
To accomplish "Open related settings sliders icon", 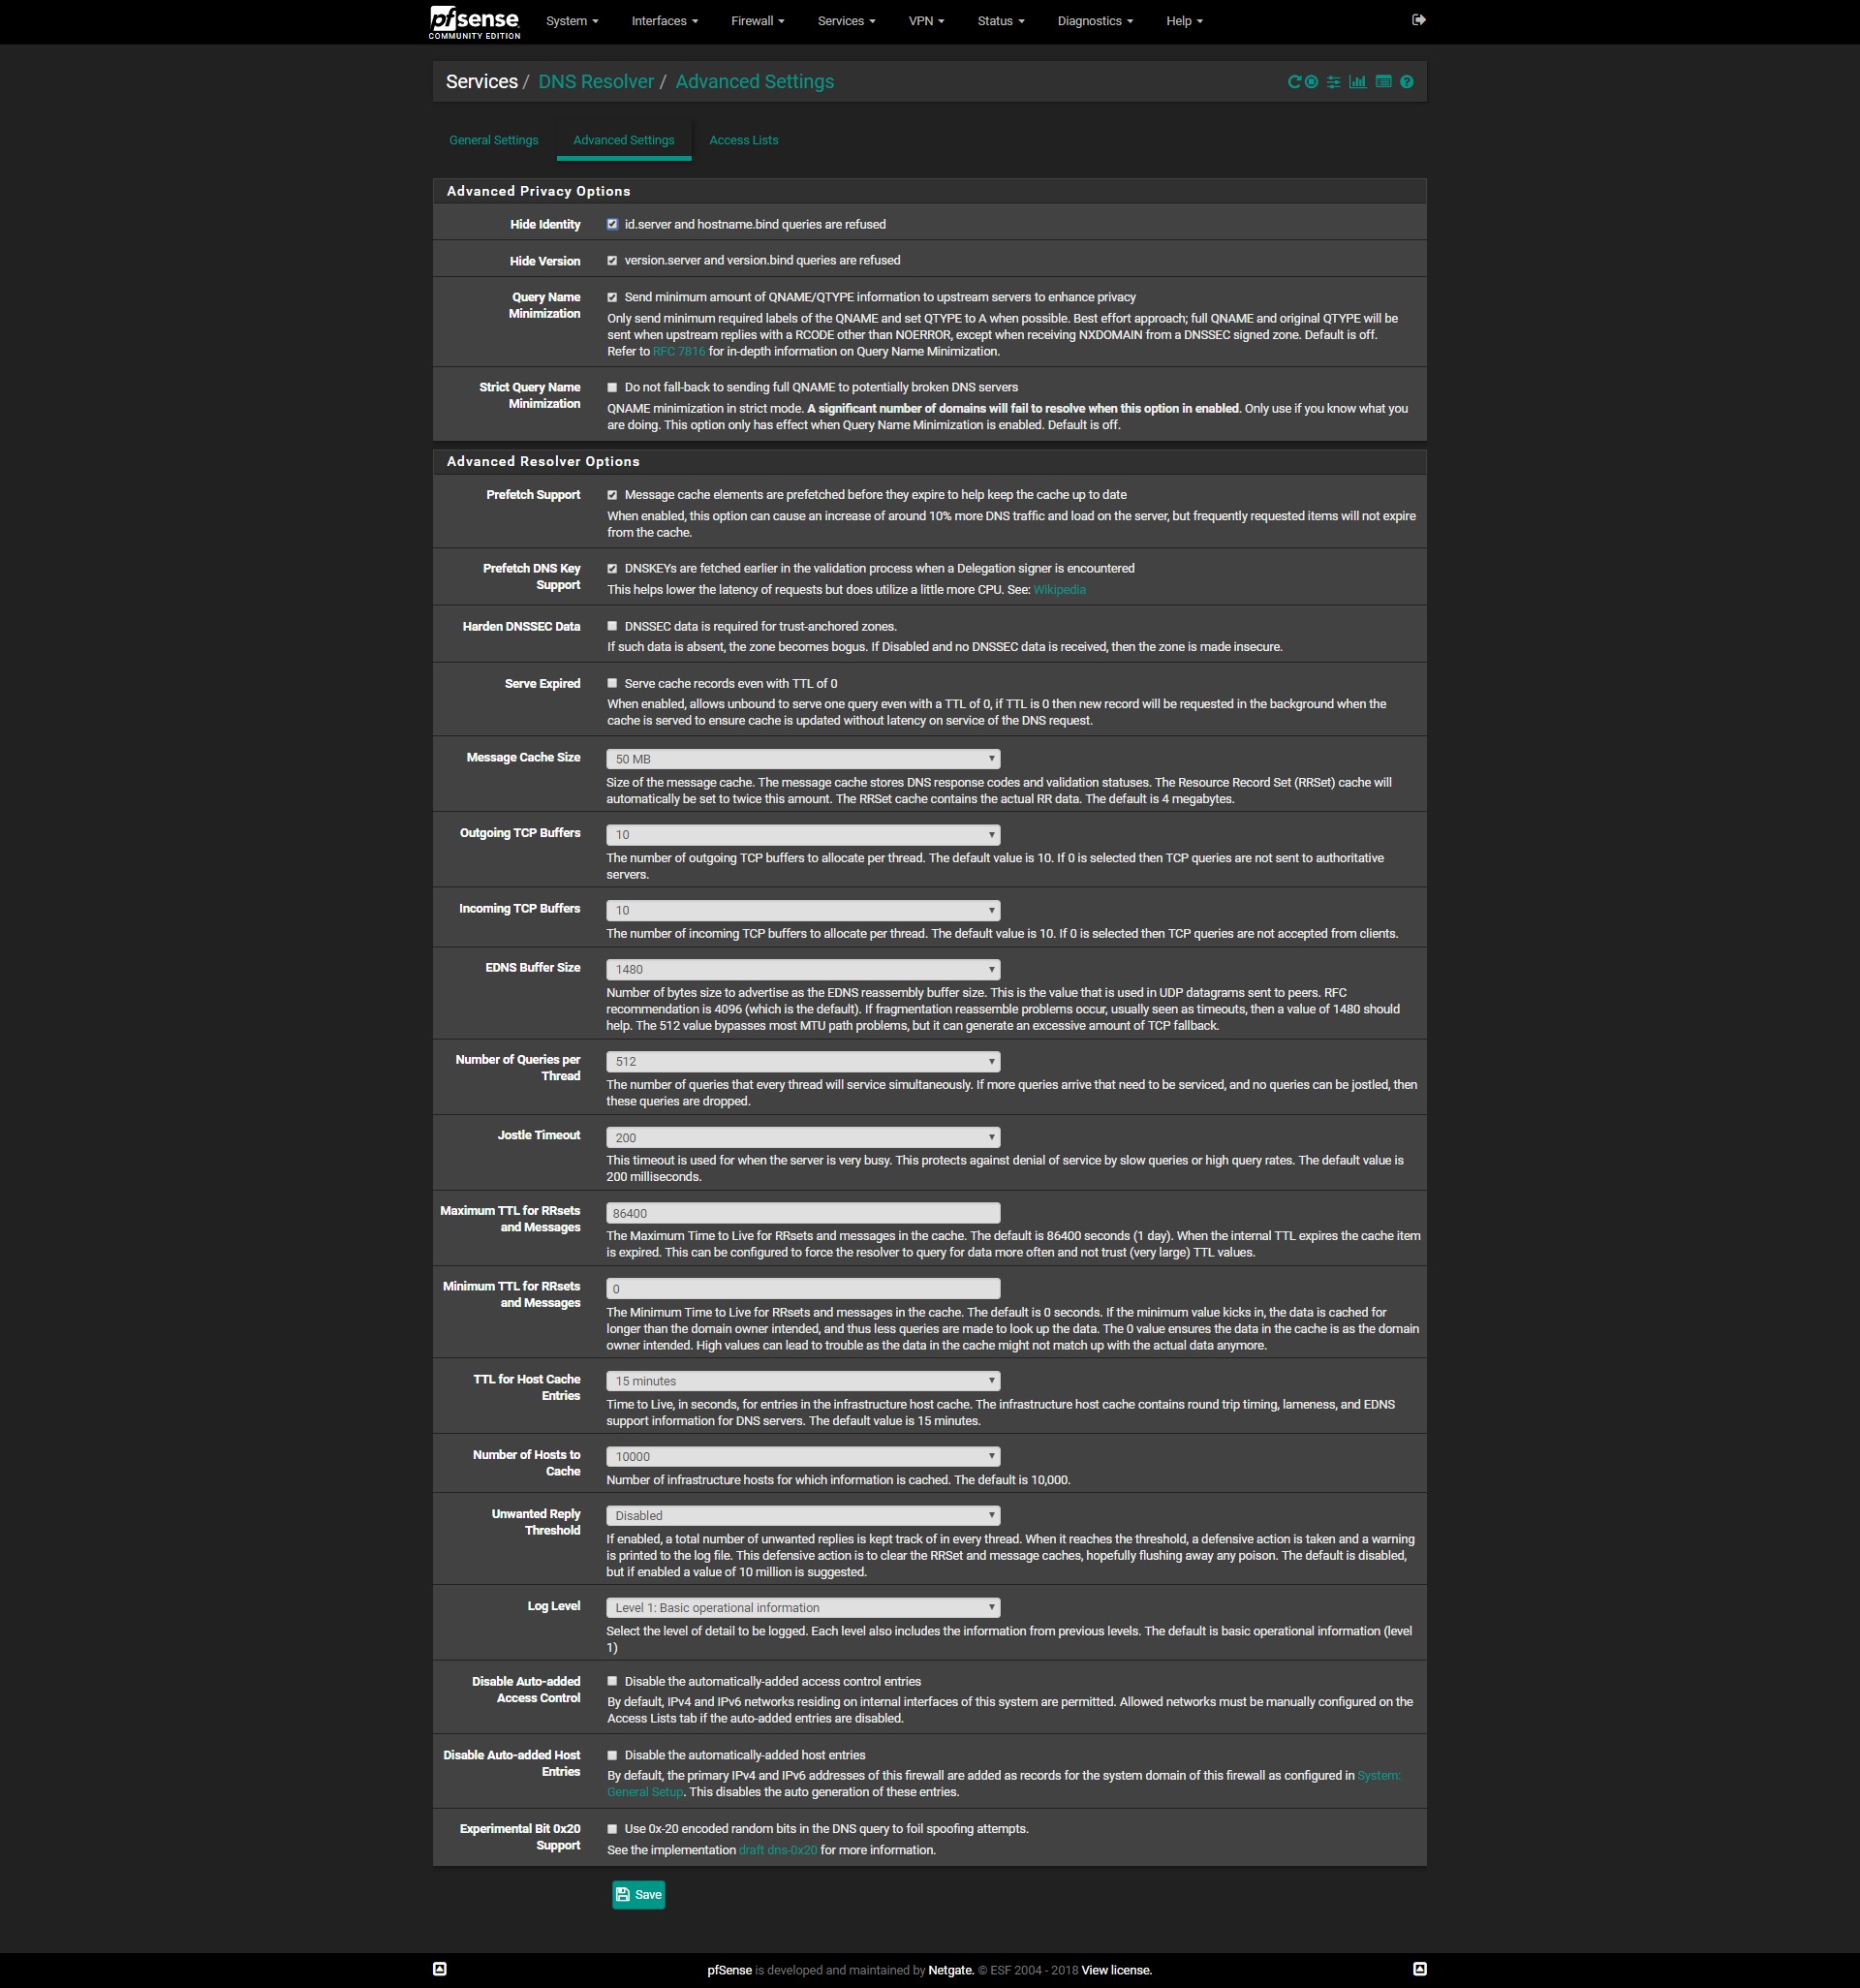I will [x=1333, y=82].
